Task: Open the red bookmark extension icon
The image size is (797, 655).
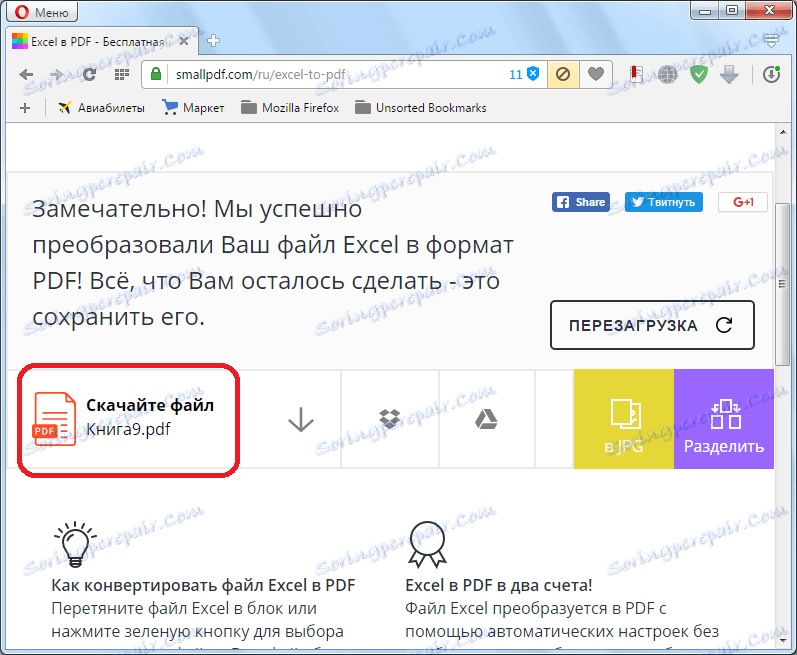Action: (x=636, y=75)
